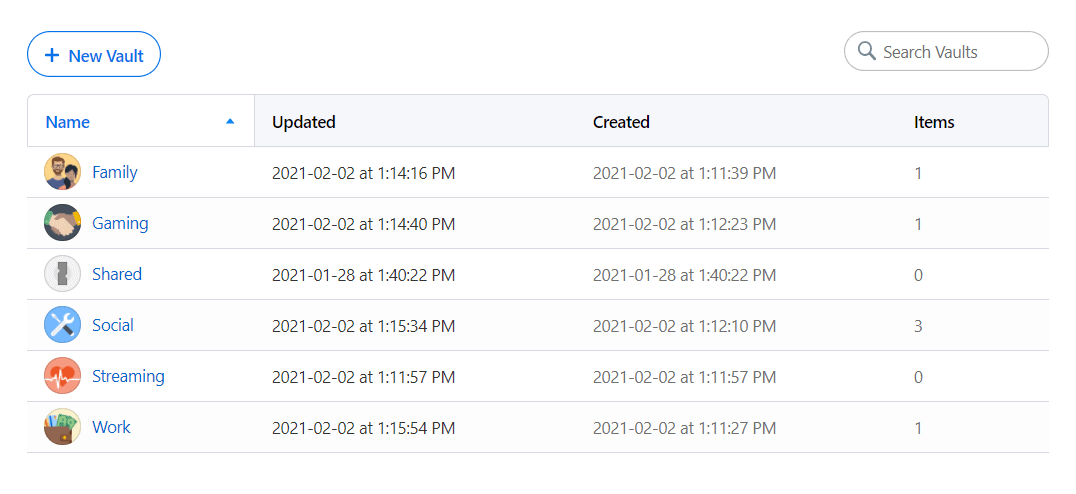
Task: Click the magnifier icon in search box
Action: pos(867,51)
